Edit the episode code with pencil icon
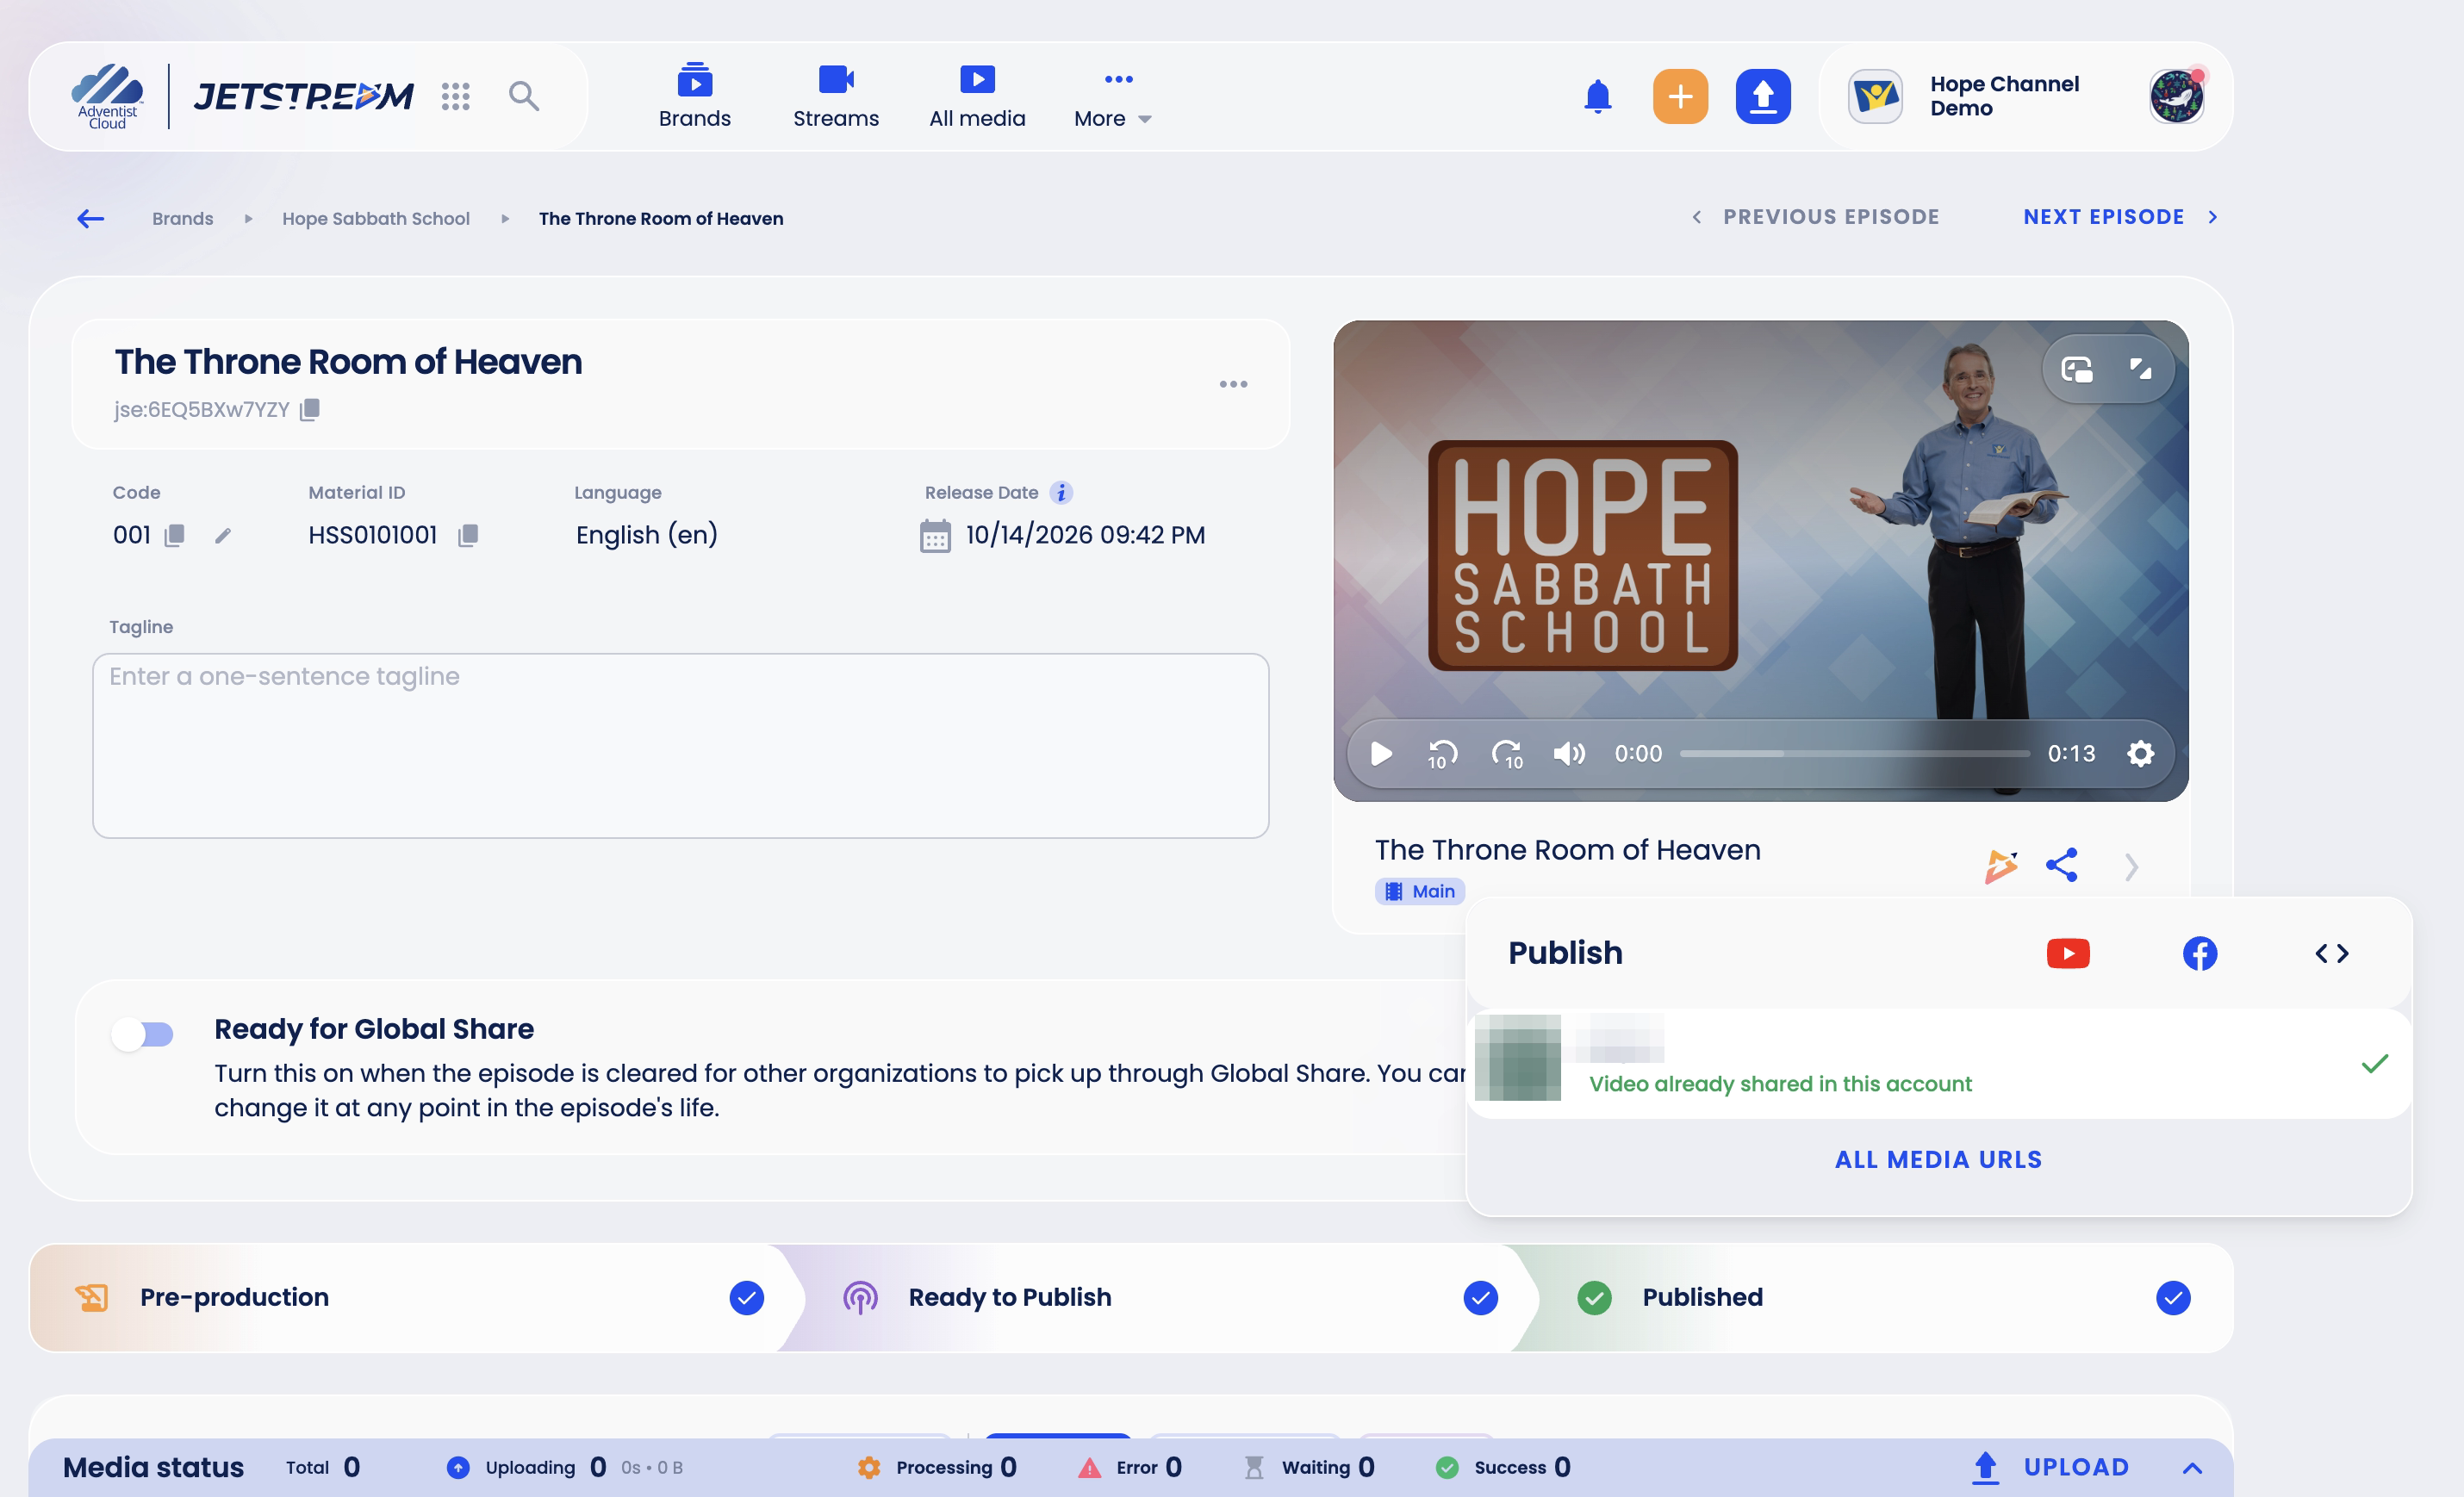The height and width of the screenshot is (1497, 2464). [x=223, y=536]
